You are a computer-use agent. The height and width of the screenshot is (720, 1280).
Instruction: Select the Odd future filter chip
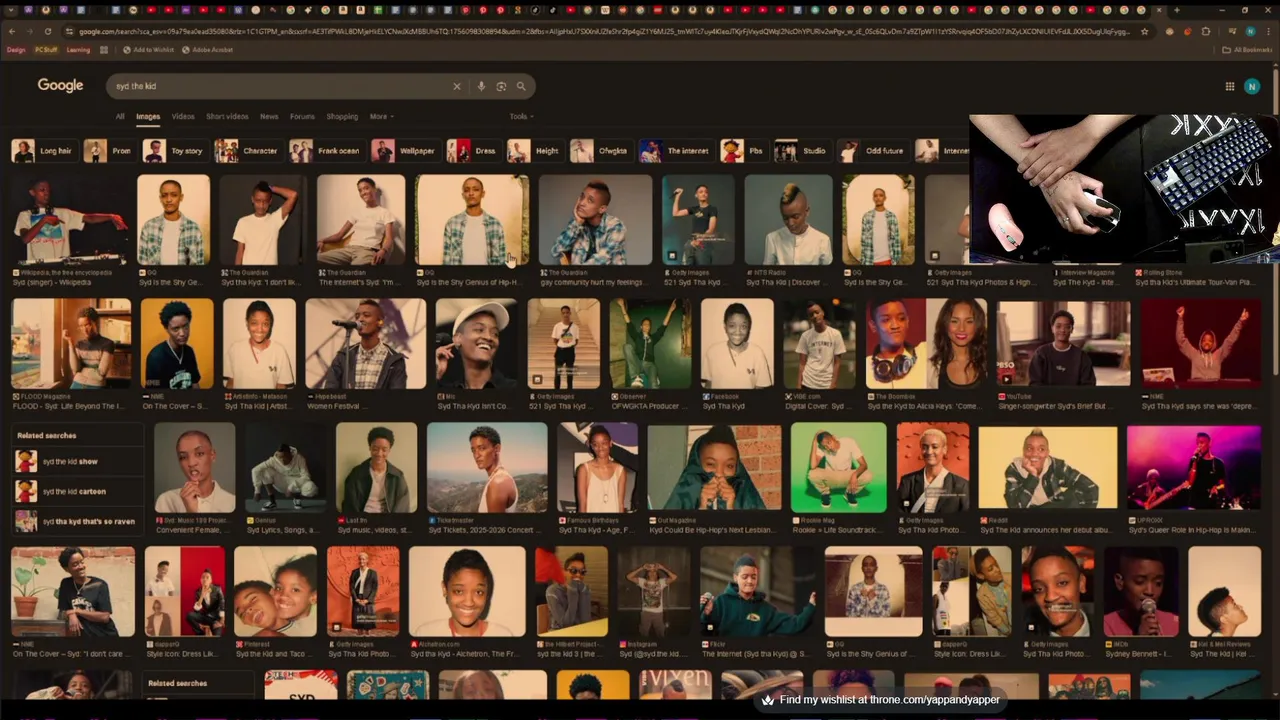872,151
